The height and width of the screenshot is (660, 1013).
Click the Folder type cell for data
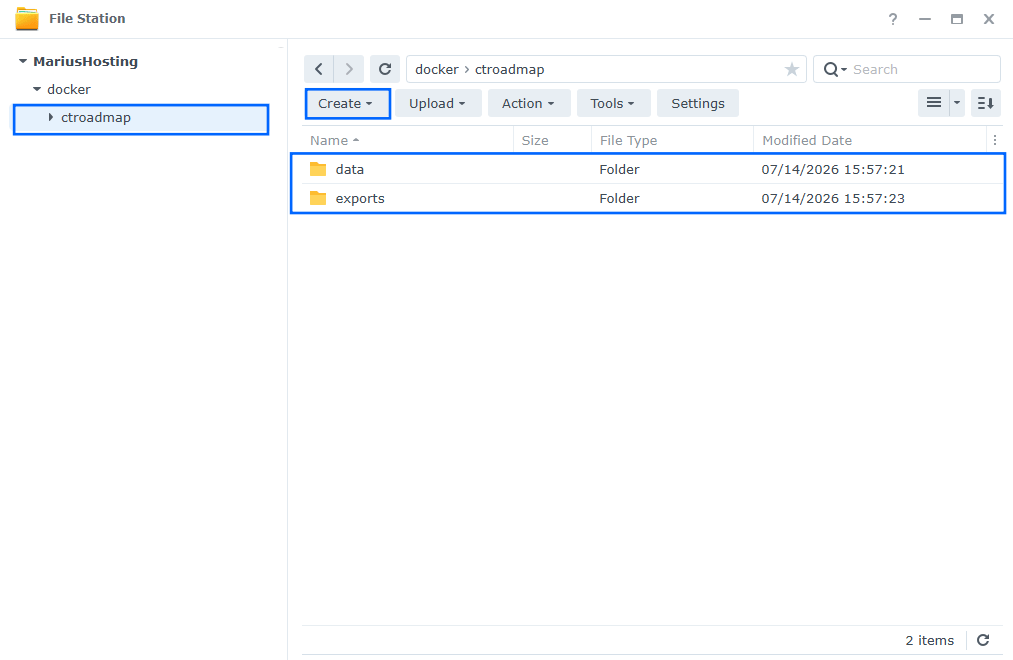click(x=619, y=169)
